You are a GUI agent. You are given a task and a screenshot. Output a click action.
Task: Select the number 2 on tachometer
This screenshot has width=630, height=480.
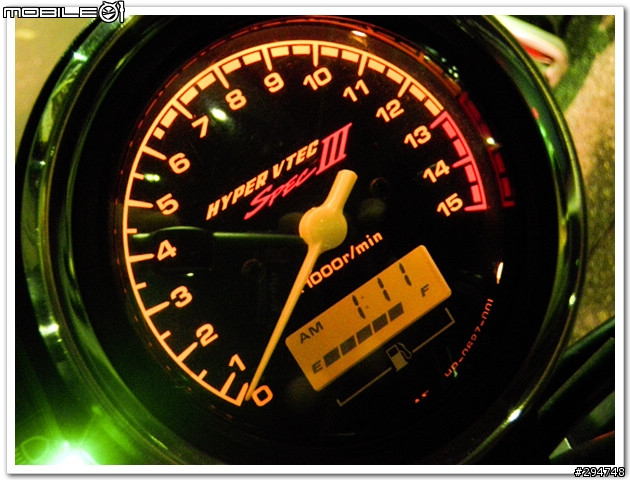pyautogui.click(x=207, y=335)
